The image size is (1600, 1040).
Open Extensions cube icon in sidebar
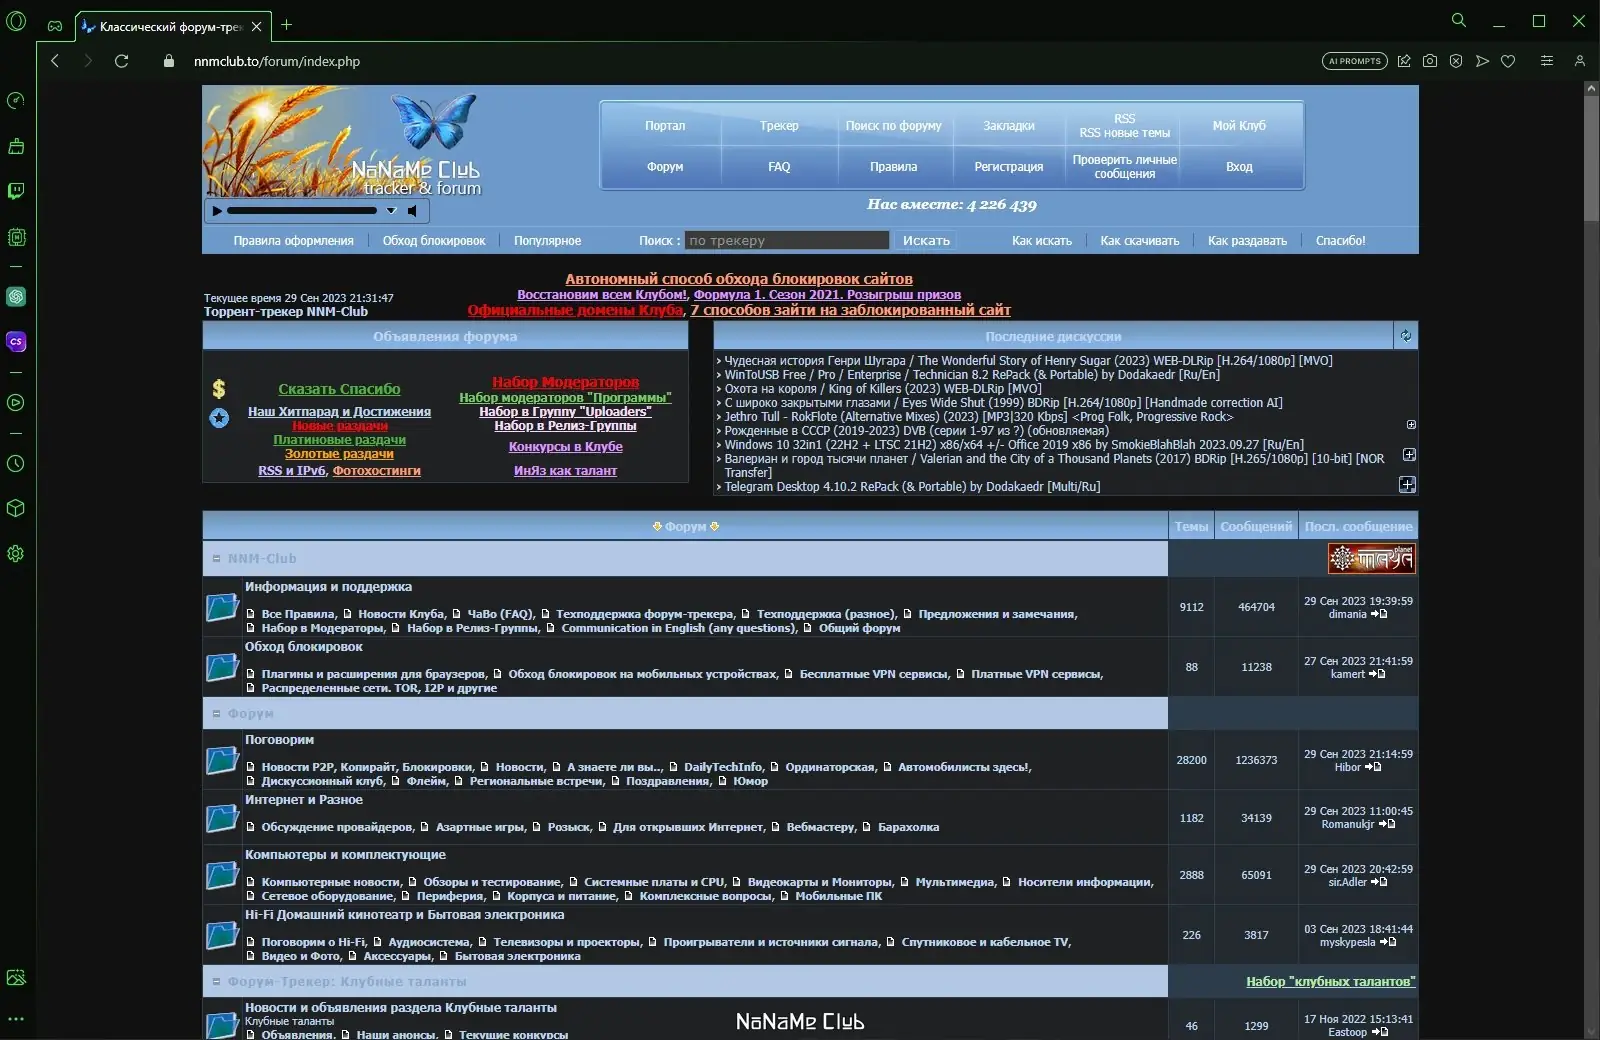tap(16, 508)
